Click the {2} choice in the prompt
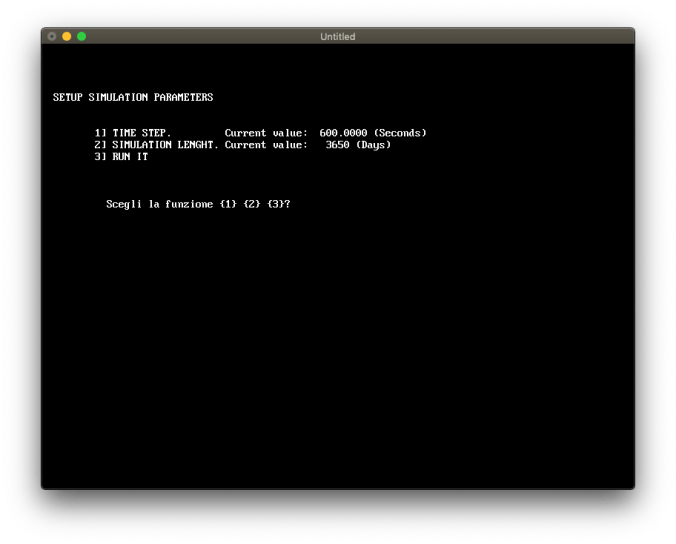The width and height of the screenshot is (676, 544). point(251,204)
